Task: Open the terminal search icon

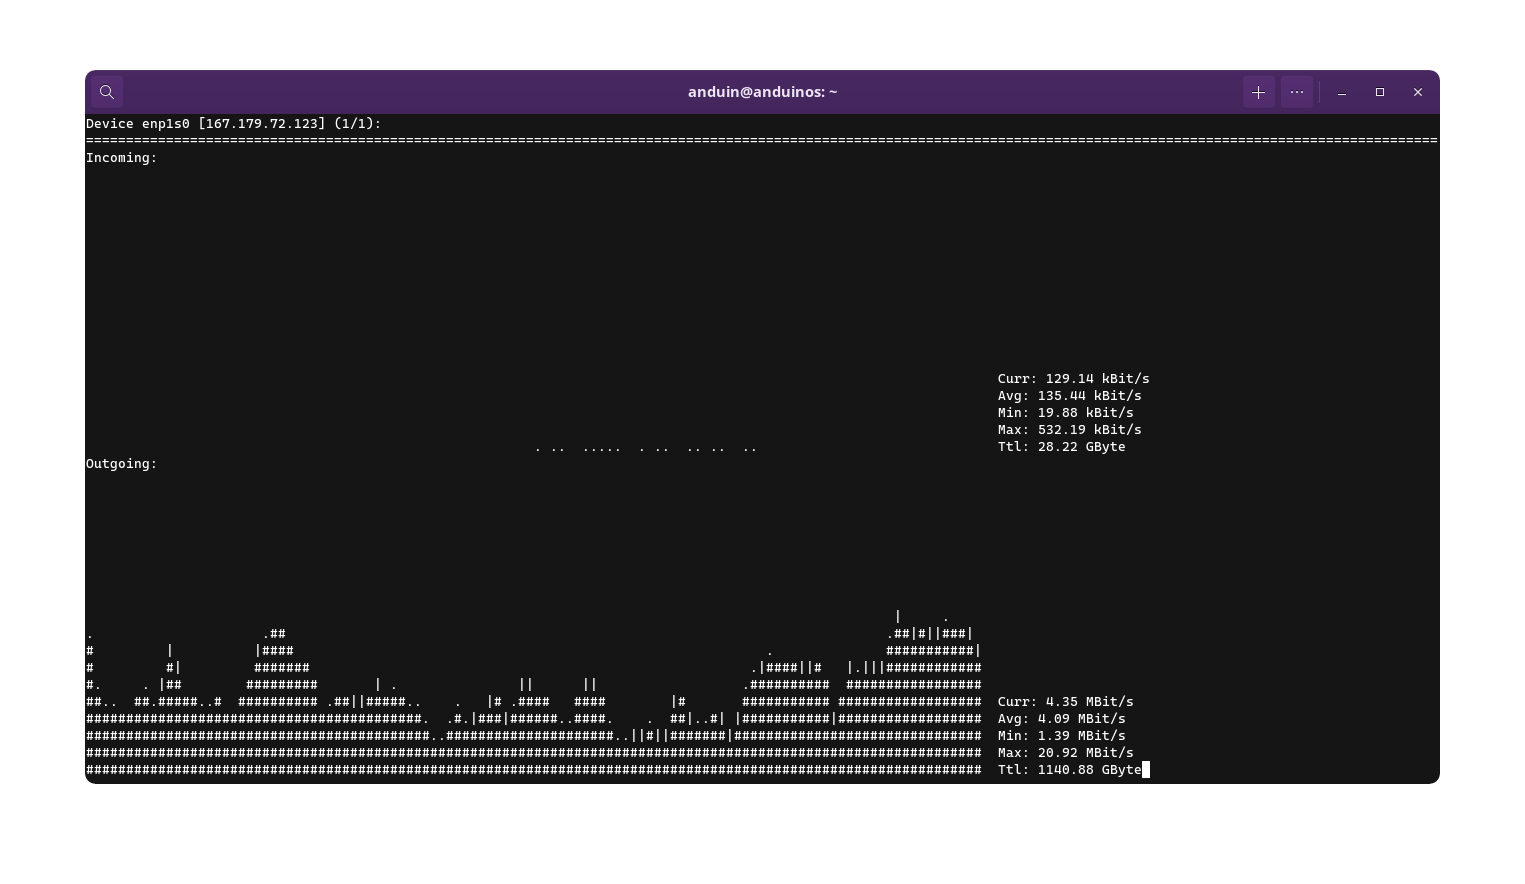Action: (x=107, y=92)
